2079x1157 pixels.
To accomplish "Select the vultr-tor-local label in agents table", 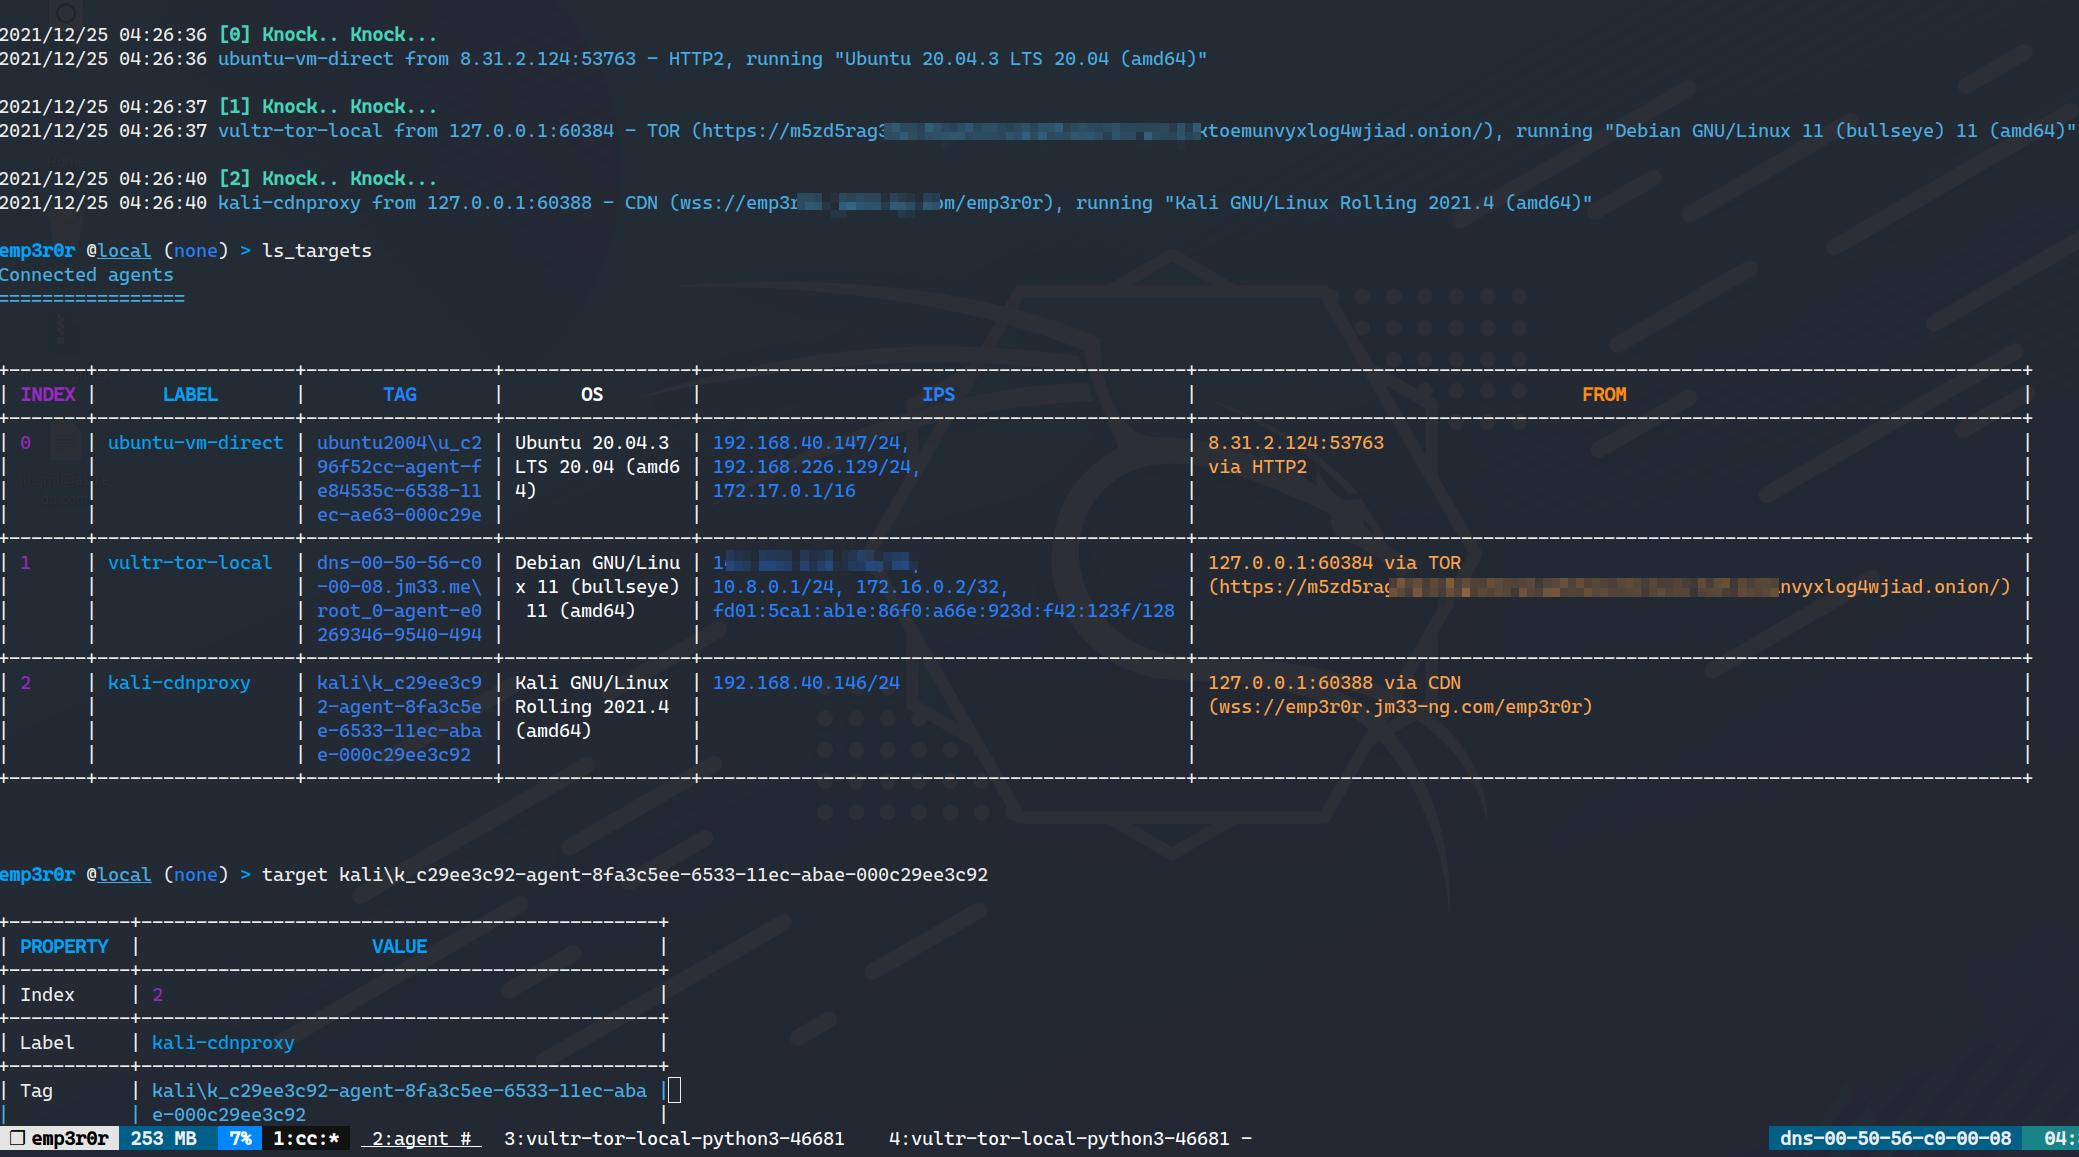I will 189,563.
